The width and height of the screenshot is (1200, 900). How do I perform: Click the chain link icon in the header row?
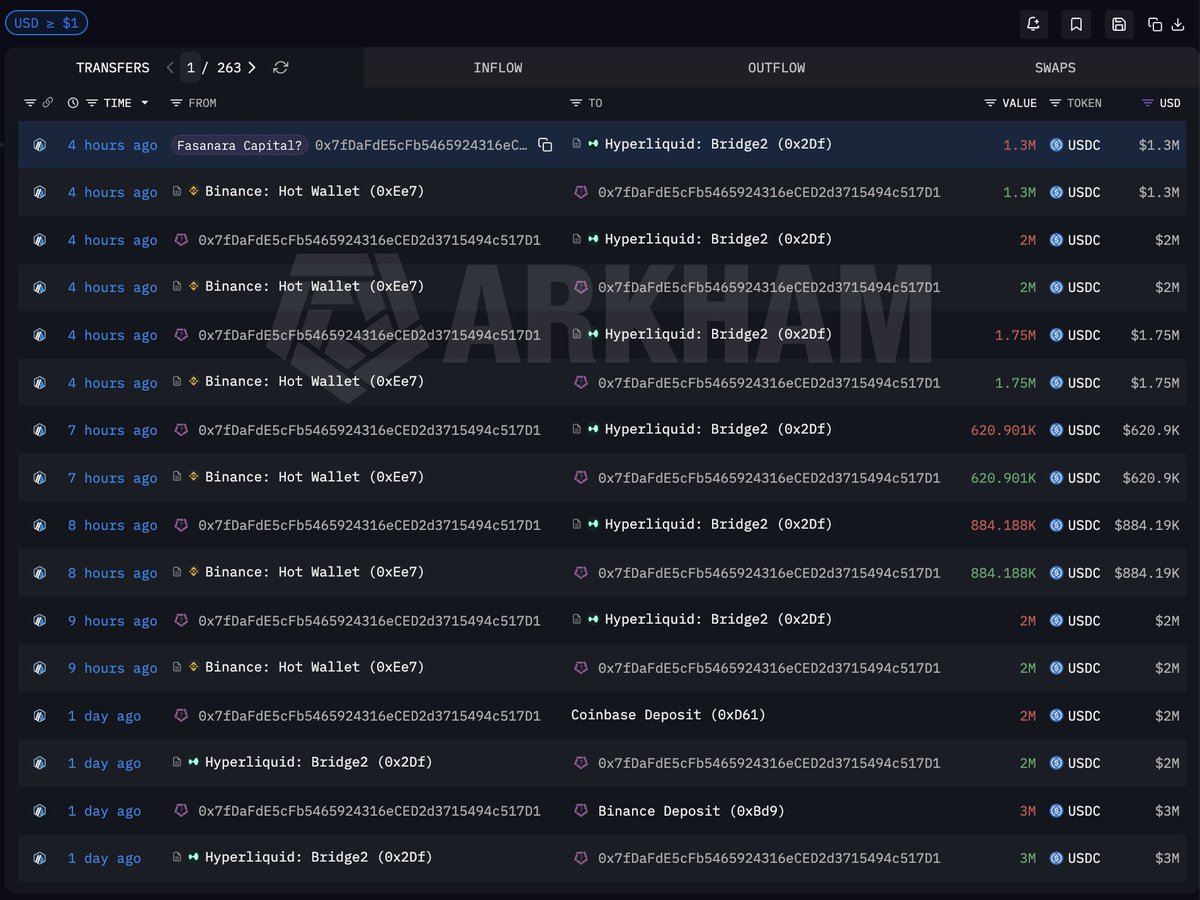[x=47, y=103]
